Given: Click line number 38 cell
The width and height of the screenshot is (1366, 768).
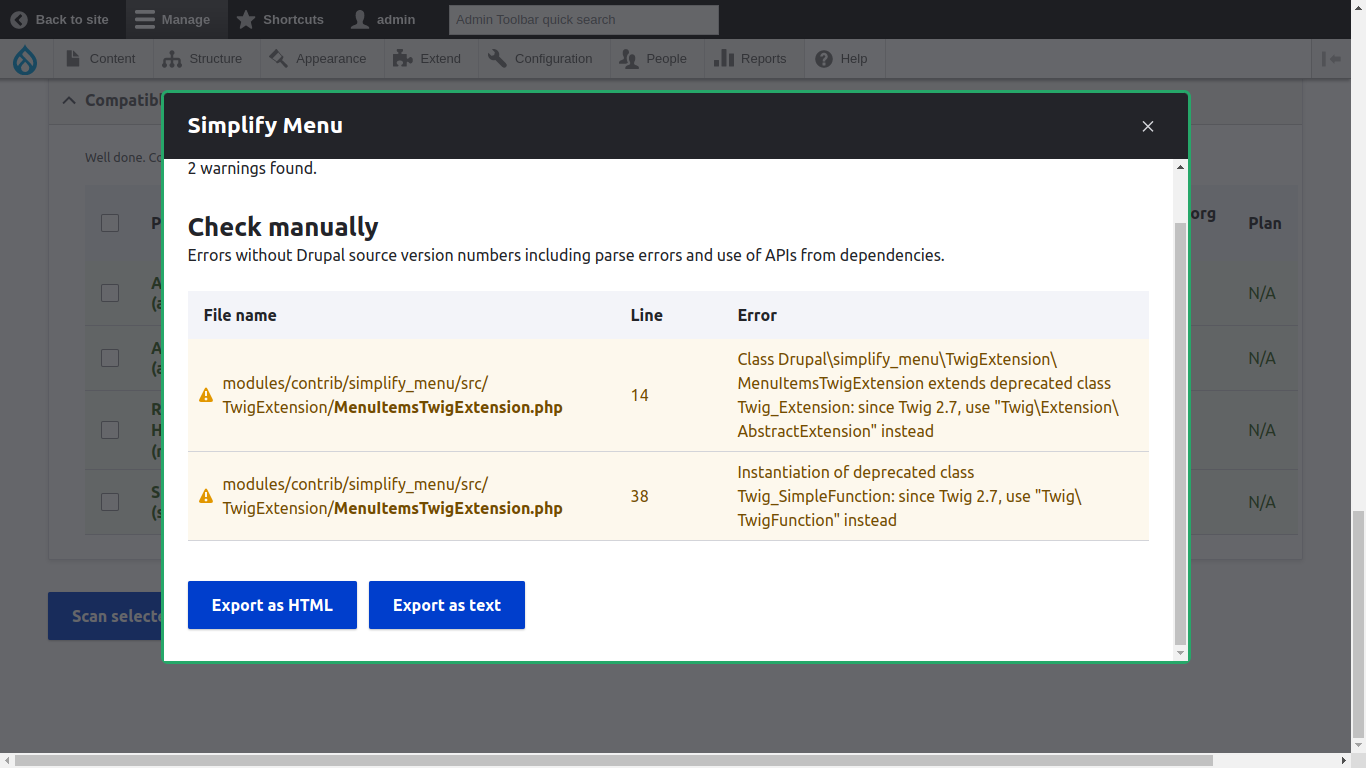Looking at the screenshot, I should [x=640, y=496].
